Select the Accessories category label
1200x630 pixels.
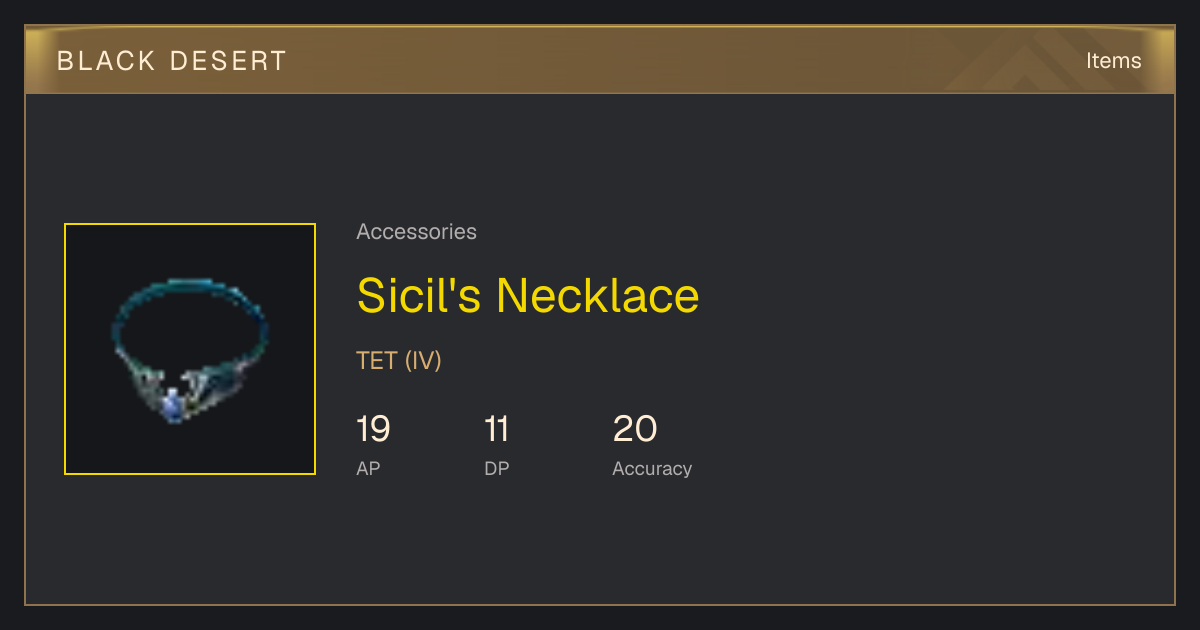416,232
